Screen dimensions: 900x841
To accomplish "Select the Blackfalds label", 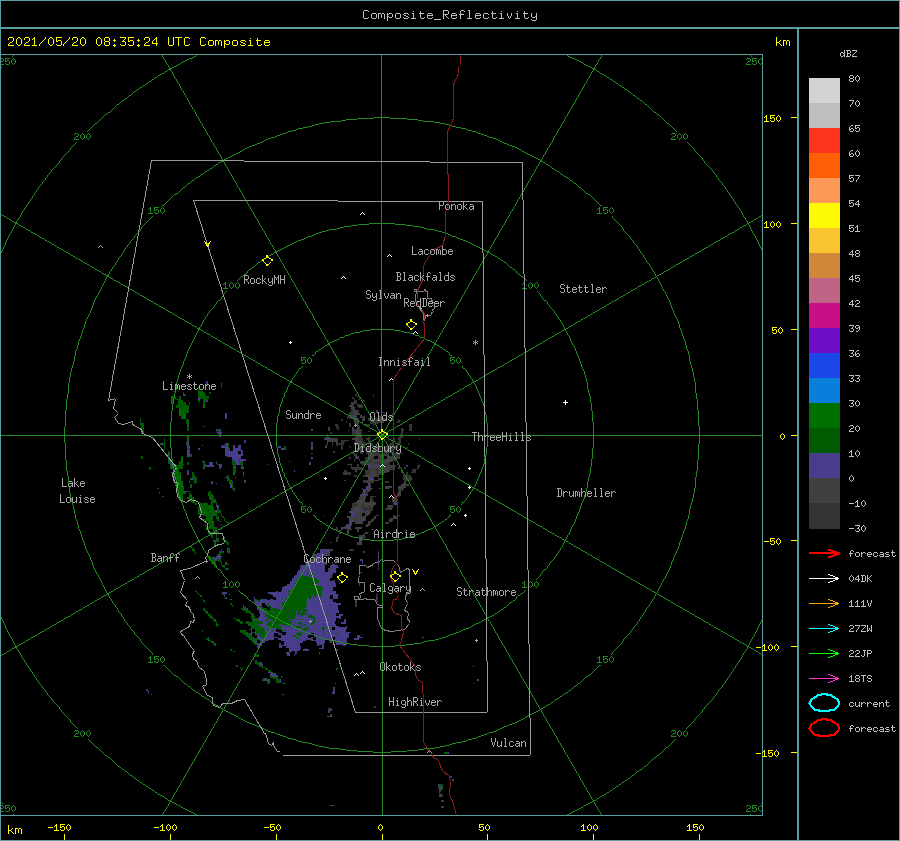I will click(425, 277).
